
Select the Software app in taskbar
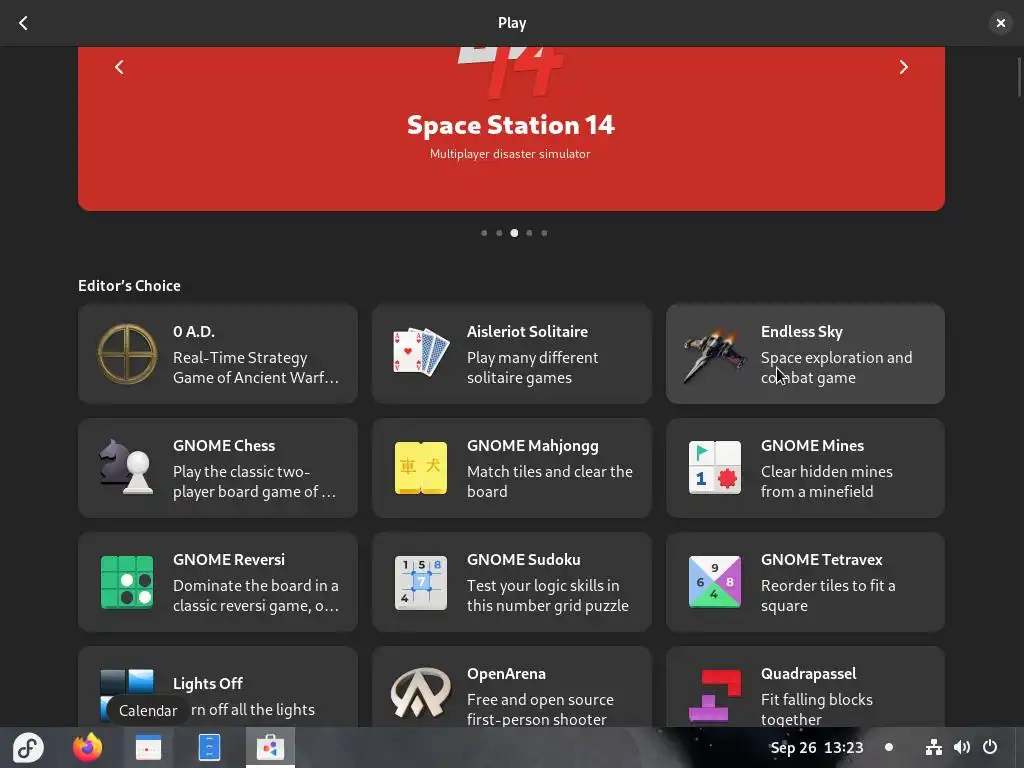point(270,748)
